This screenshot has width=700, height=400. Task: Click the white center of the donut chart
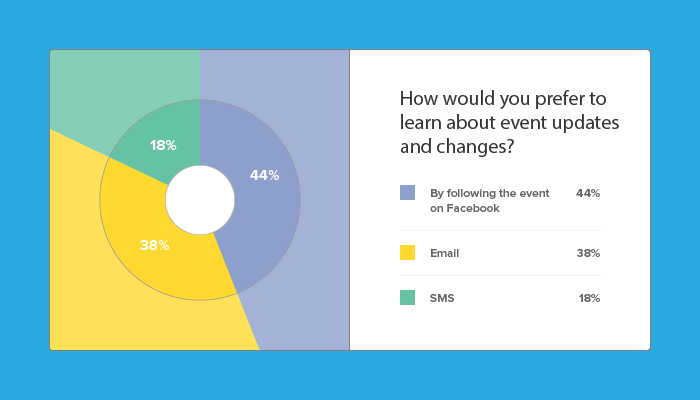200,200
